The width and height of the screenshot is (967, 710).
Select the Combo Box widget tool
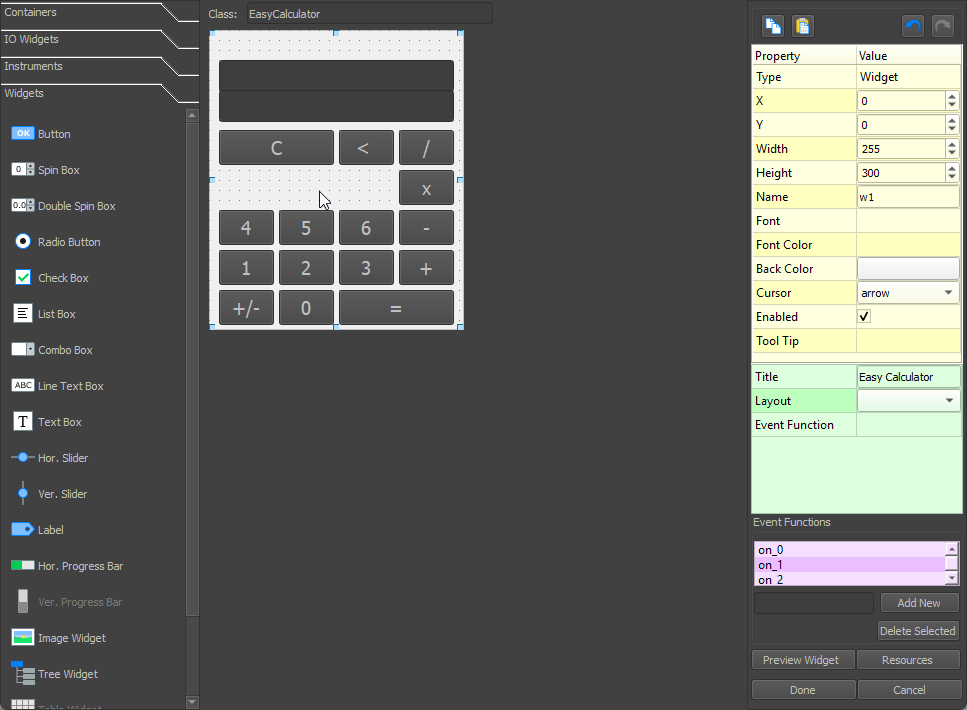[53, 349]
